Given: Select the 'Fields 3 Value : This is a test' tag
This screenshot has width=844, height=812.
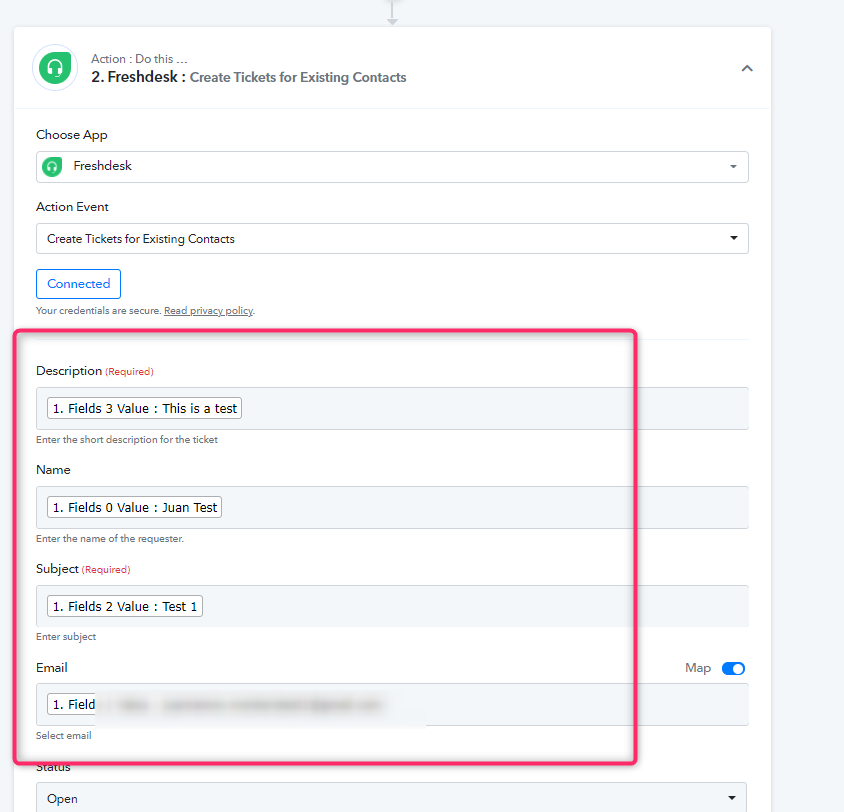Looking at the screenshot, I should [x=144, y=408].
